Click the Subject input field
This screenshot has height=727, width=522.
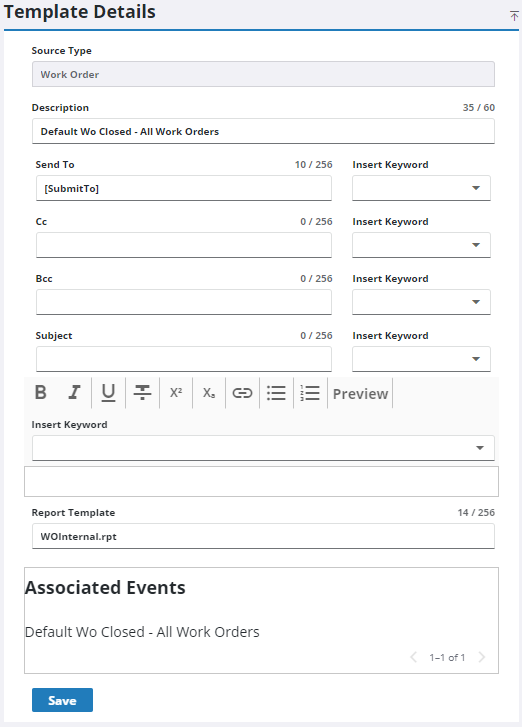point(184,359)
